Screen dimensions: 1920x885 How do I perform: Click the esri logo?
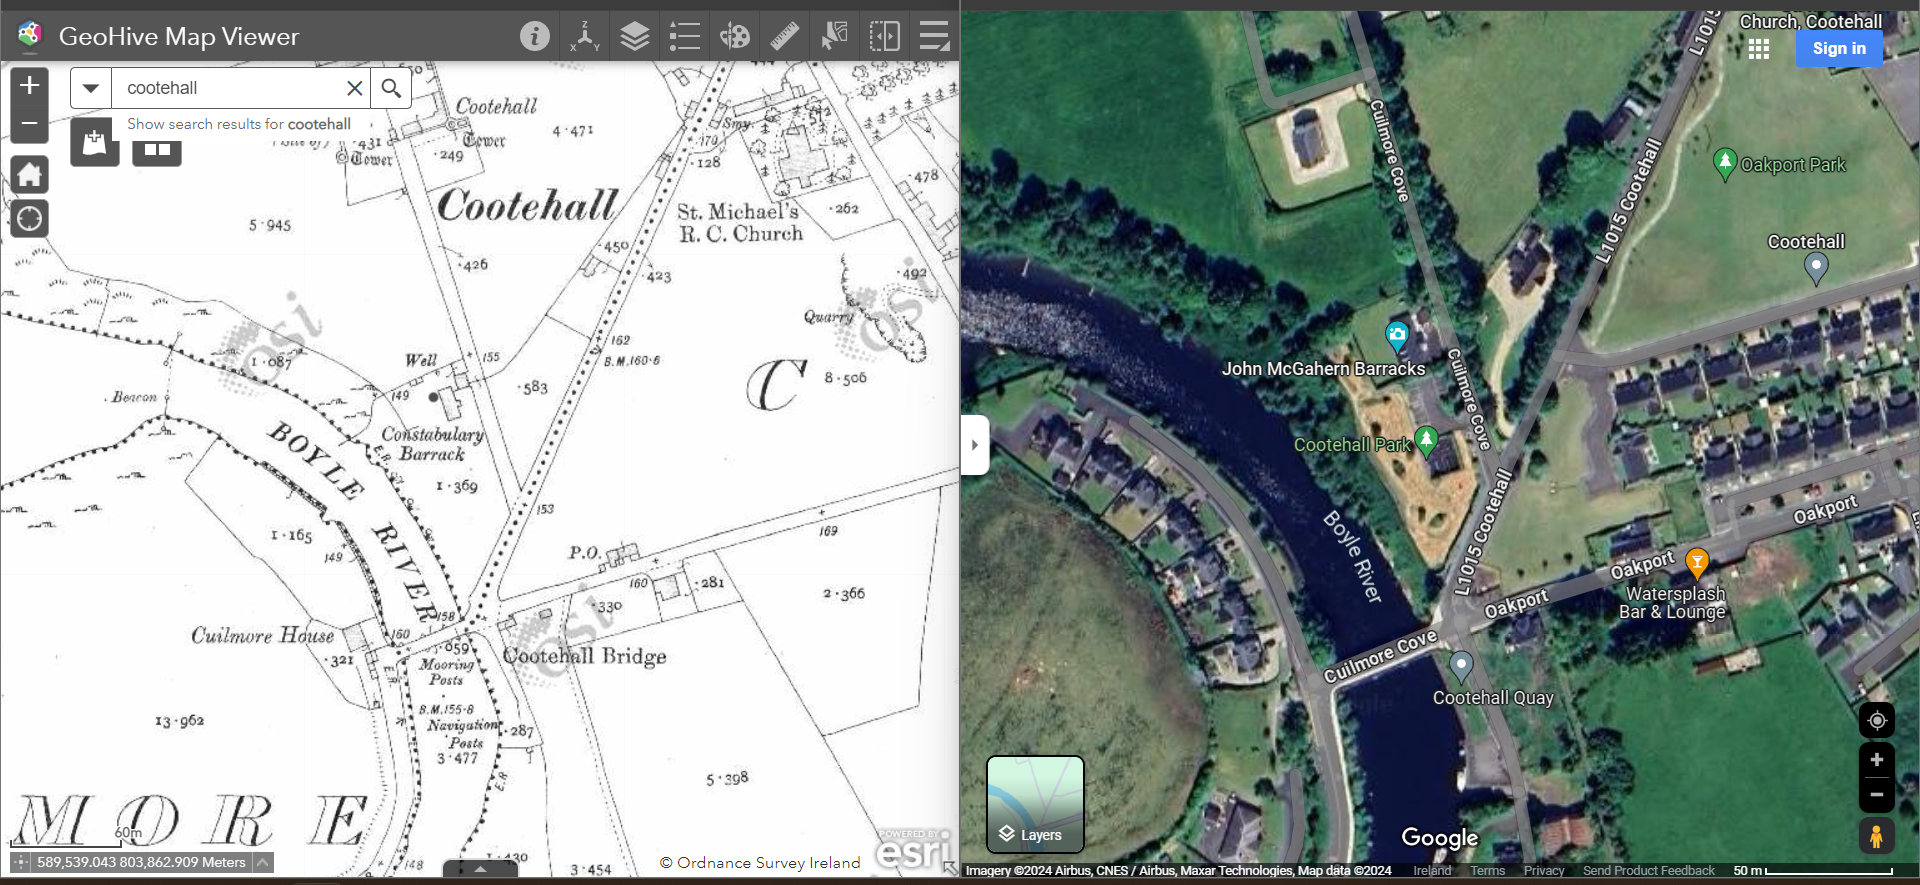click(x=911, y=850)
